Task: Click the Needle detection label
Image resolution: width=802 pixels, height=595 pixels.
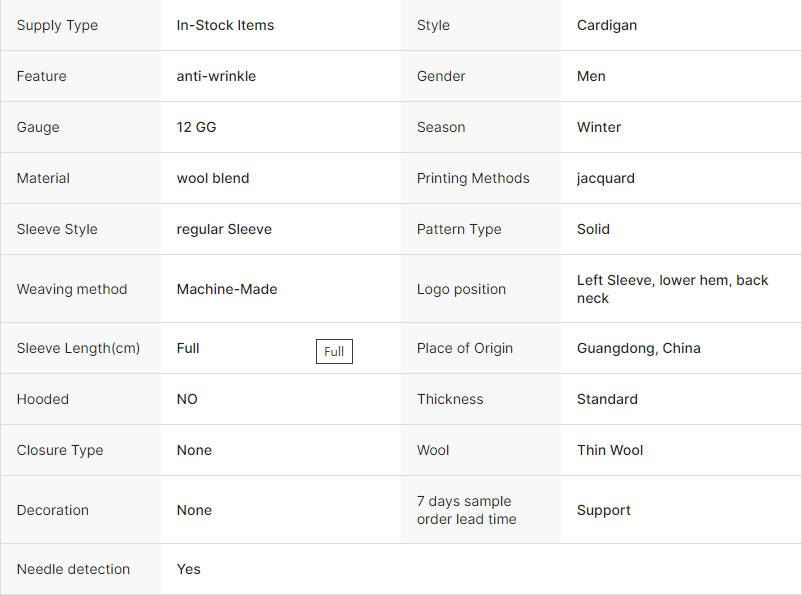Action: point(73,569)
